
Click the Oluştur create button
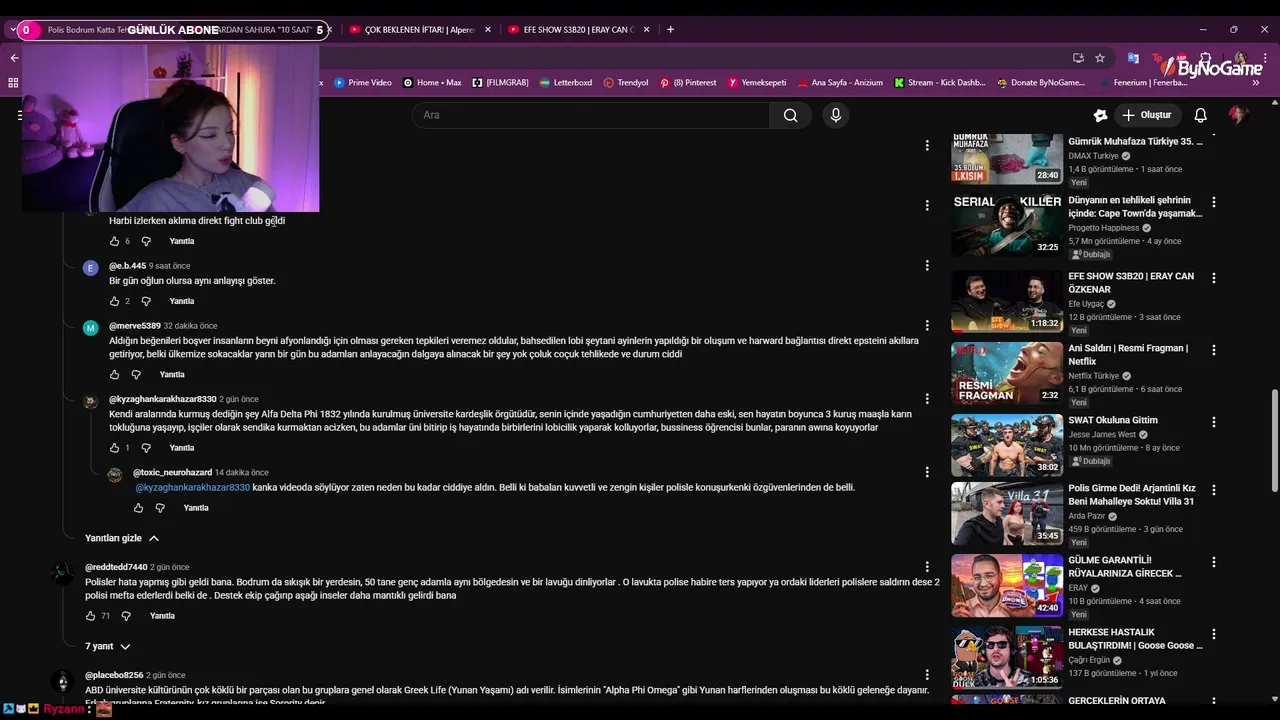click(x=1146, y=115)
